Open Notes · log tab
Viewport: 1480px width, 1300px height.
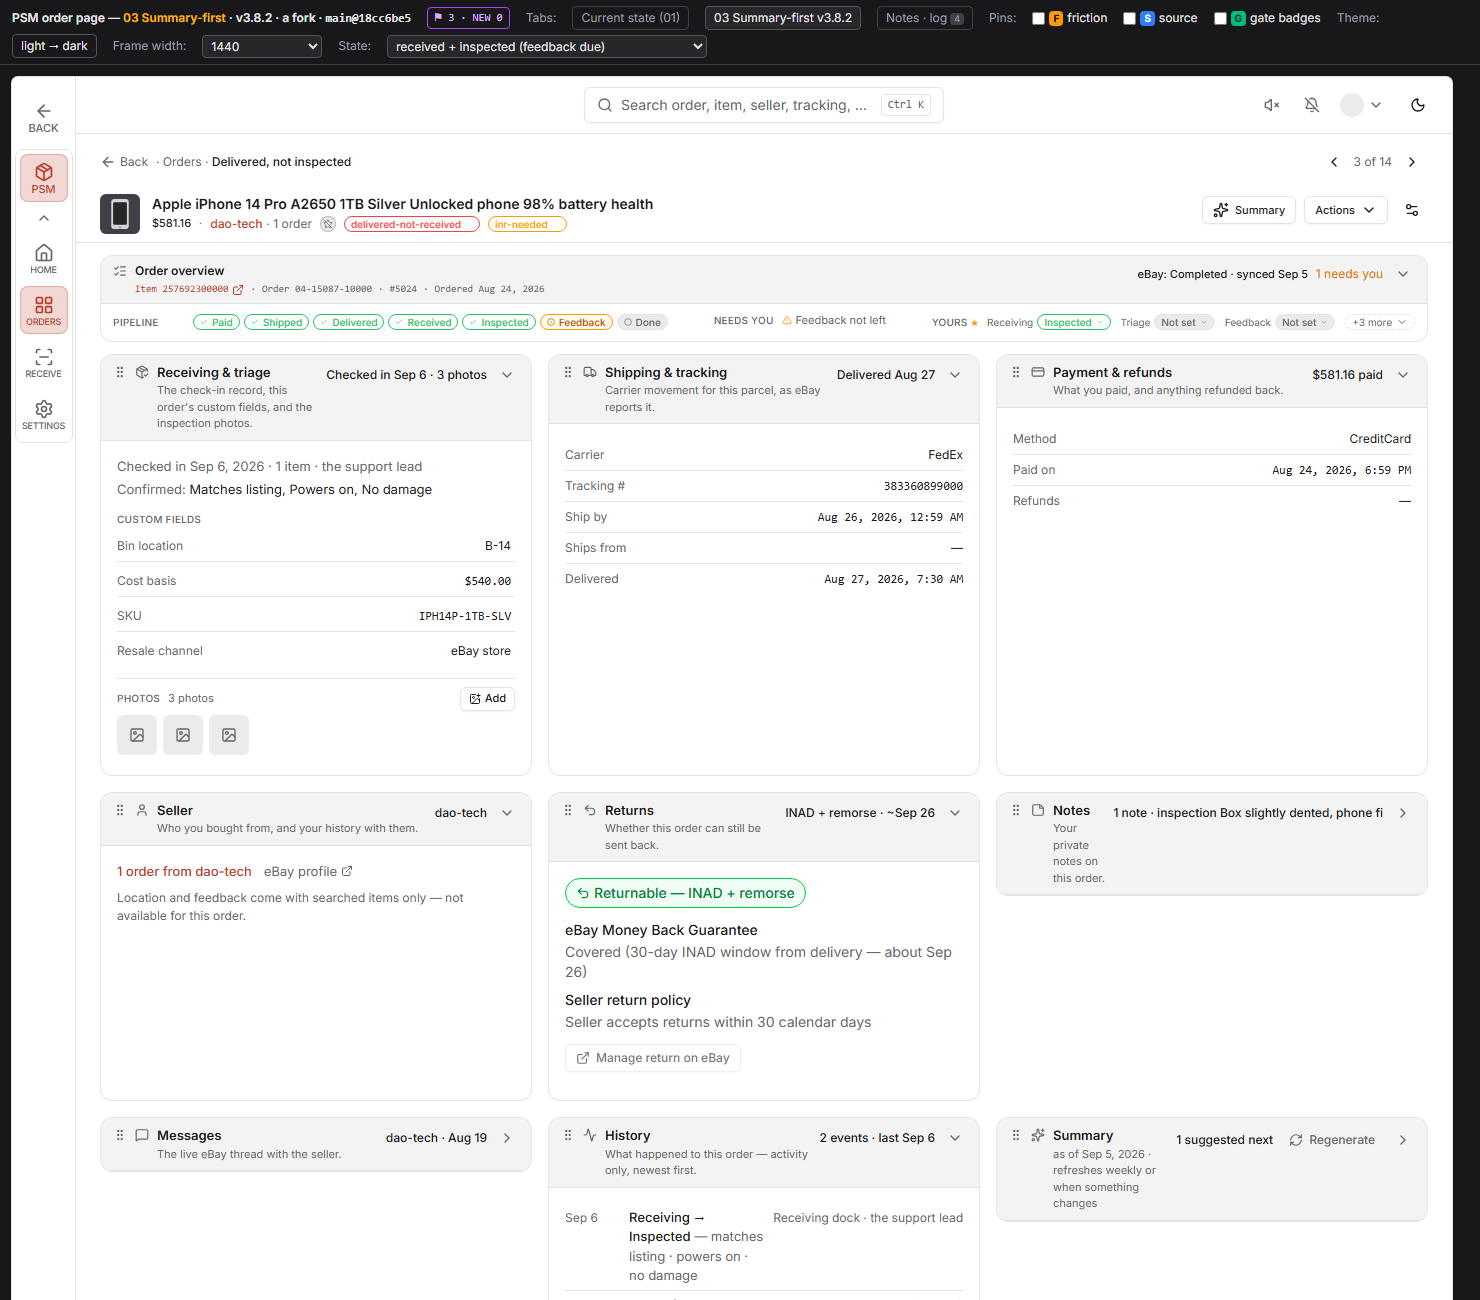(x=925, y=18)
